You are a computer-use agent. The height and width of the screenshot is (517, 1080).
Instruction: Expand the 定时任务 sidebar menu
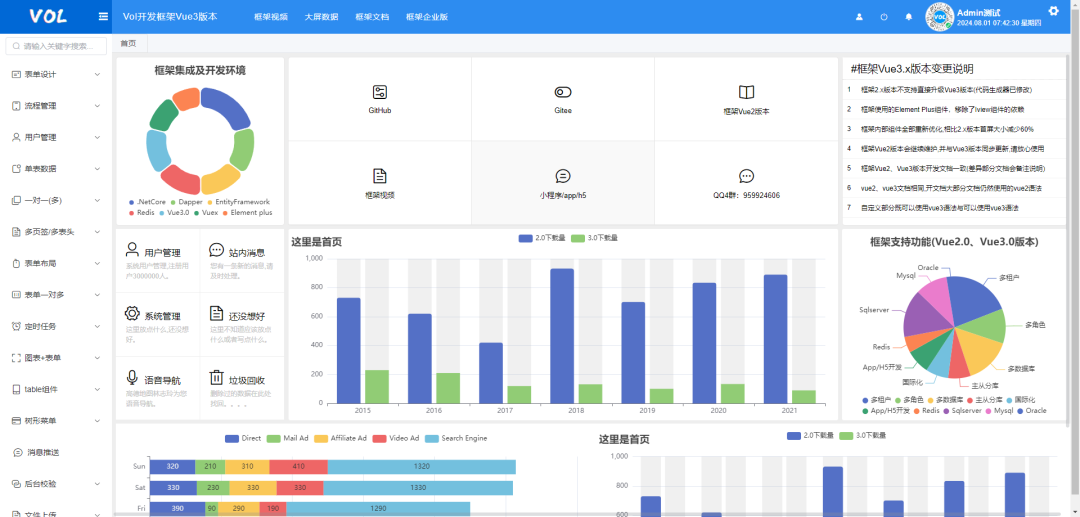(56, 326)
